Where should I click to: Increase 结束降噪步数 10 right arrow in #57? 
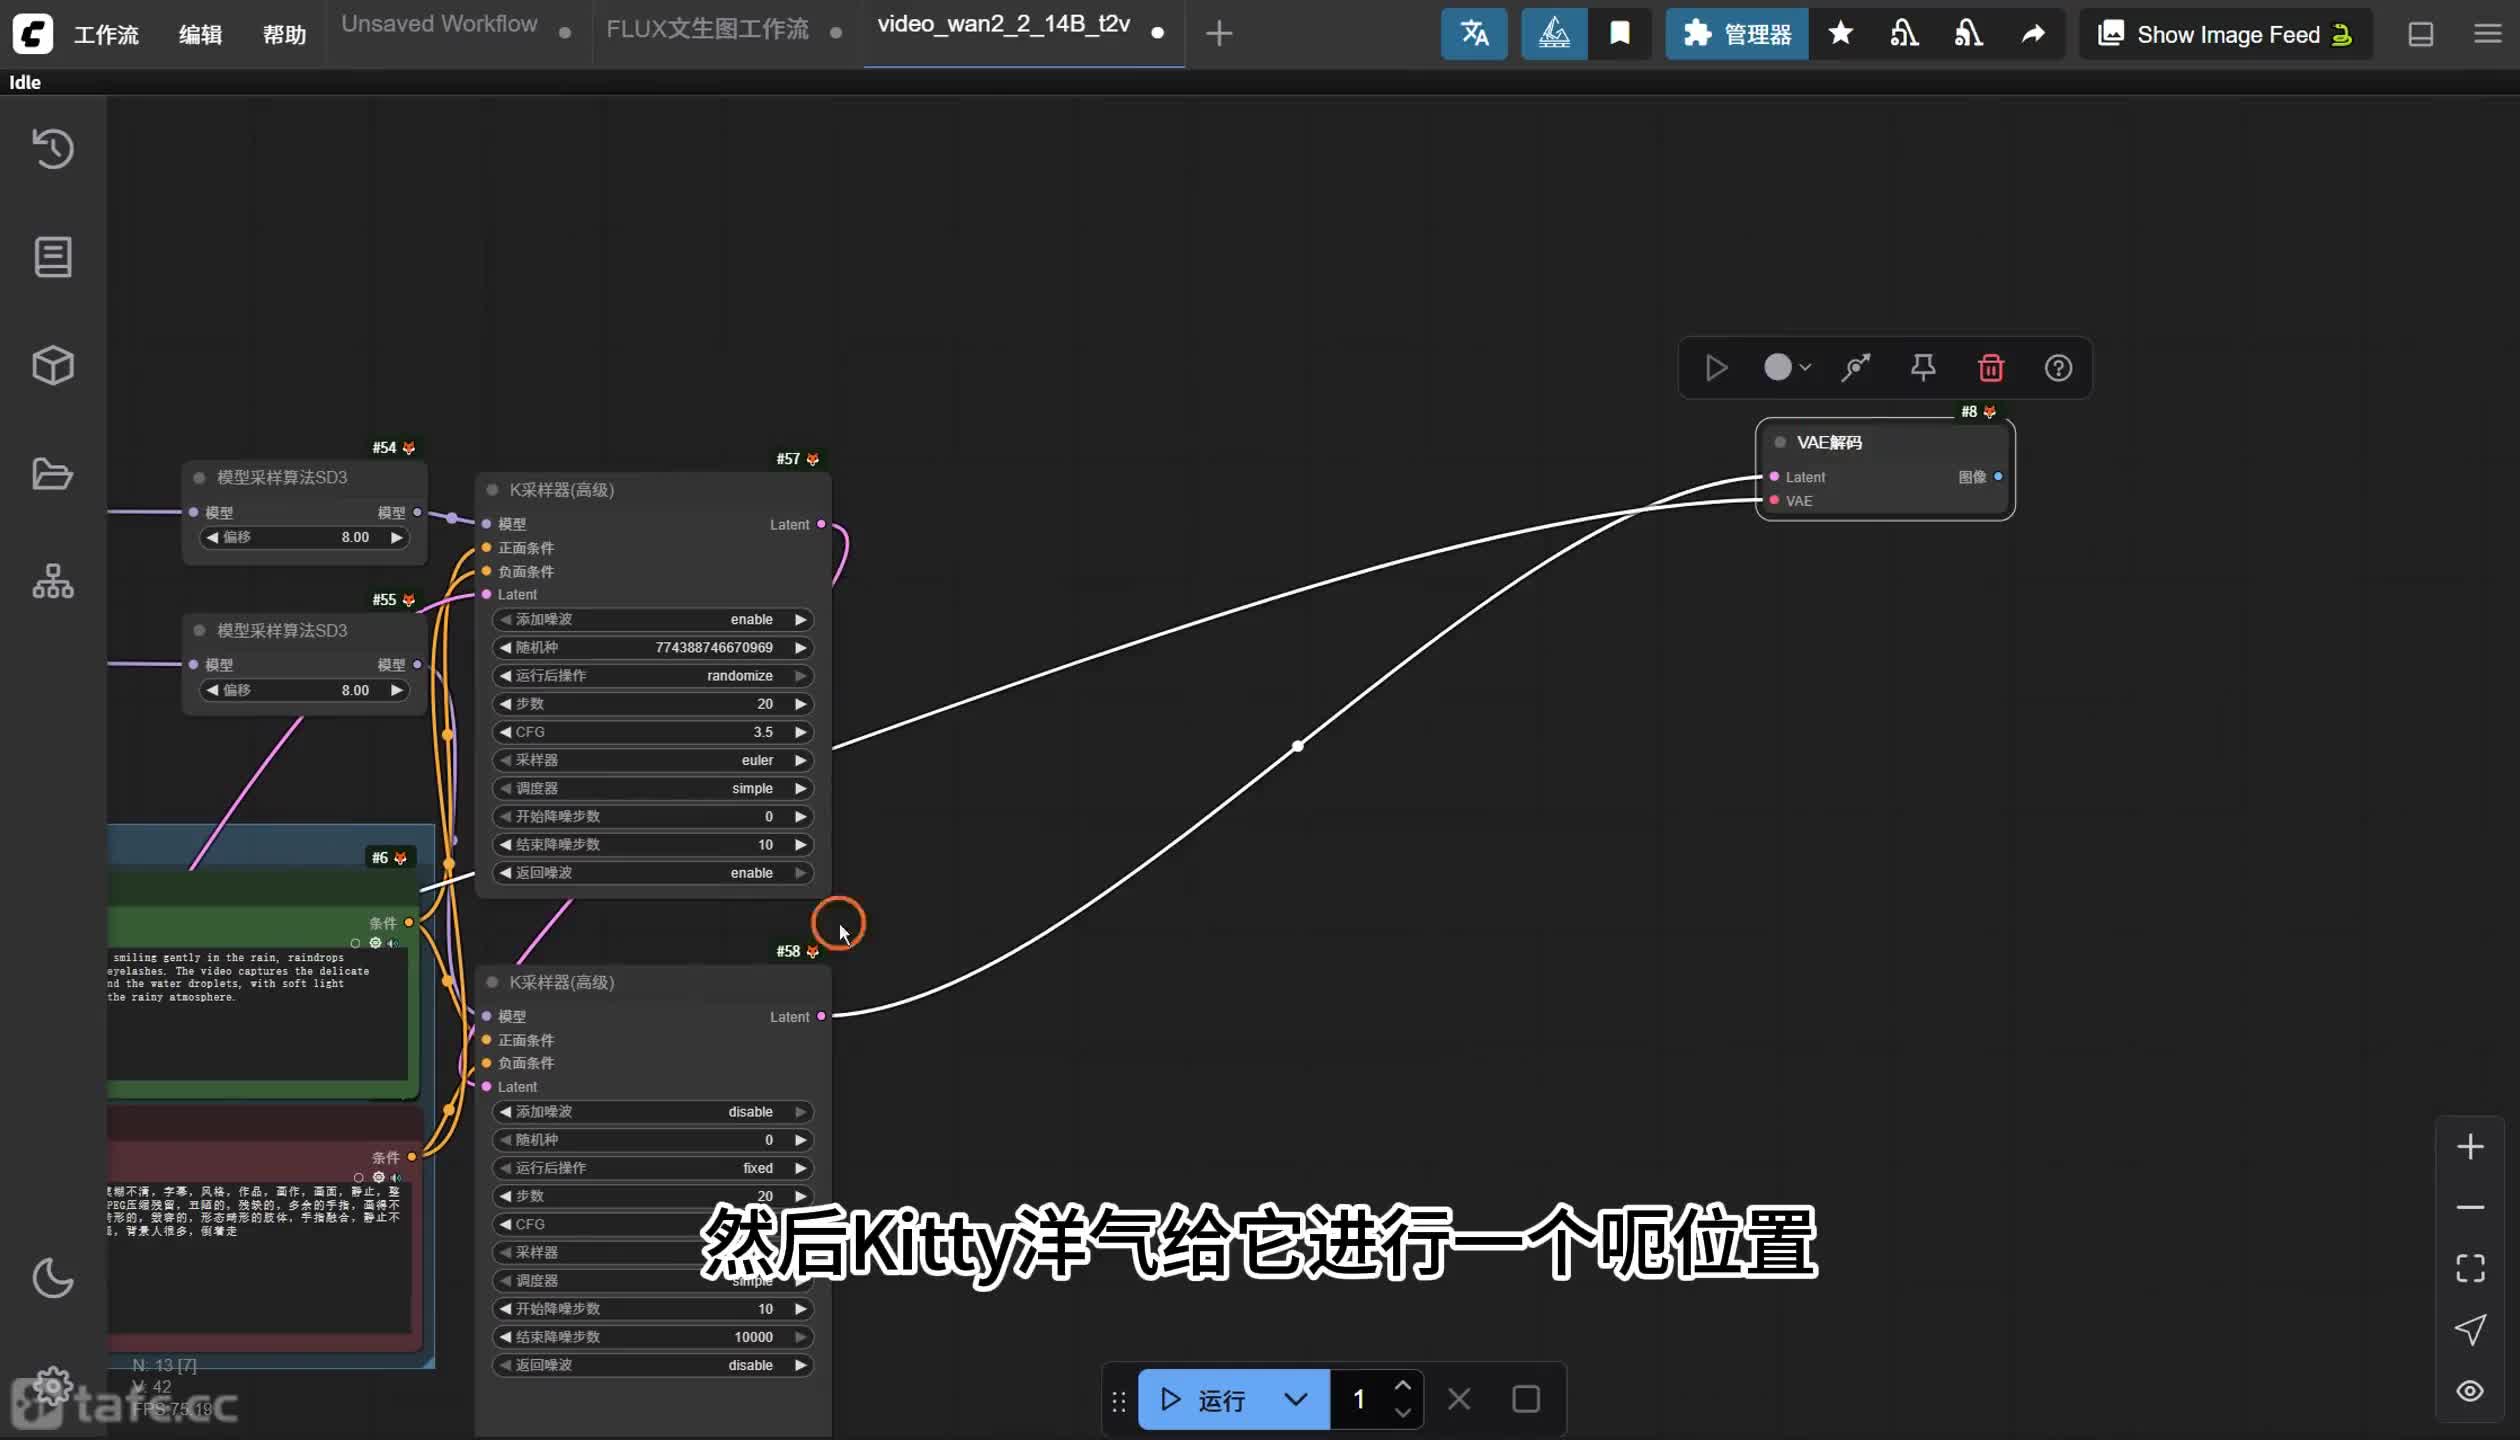point(800,845)
